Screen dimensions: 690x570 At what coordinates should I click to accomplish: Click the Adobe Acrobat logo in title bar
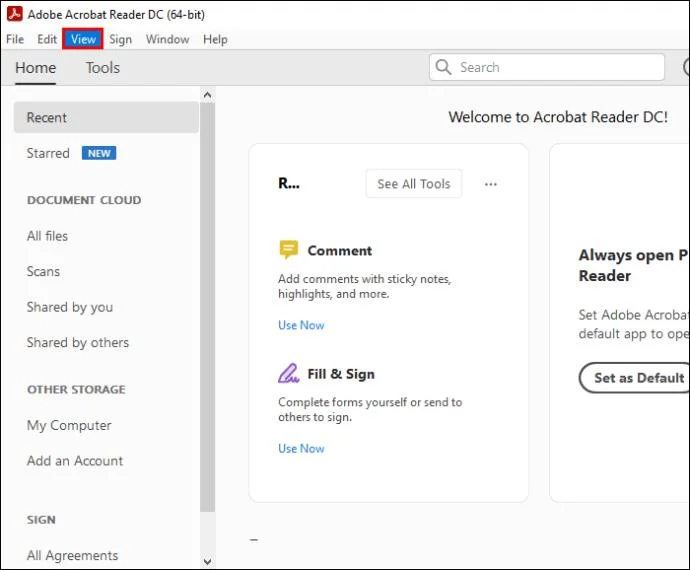click(x=15, y=14)
